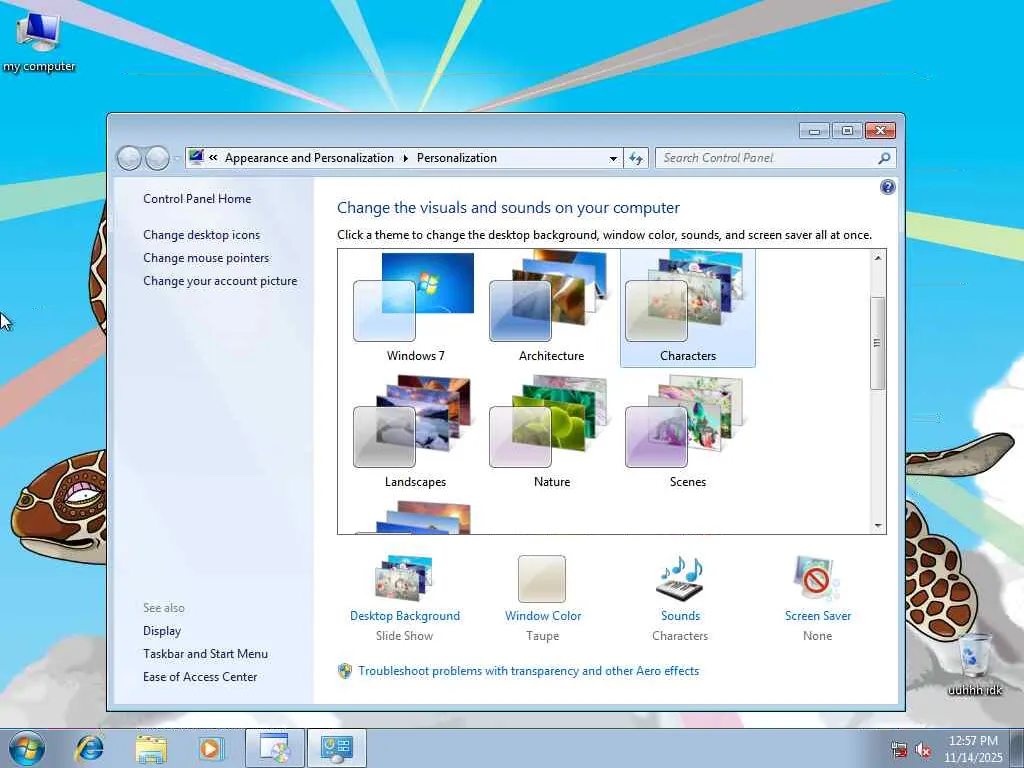Click the Desktop Background slideshow icon
Image resolution: width=1024 pixels, height=768 pixels.
[x=404, y=579]
